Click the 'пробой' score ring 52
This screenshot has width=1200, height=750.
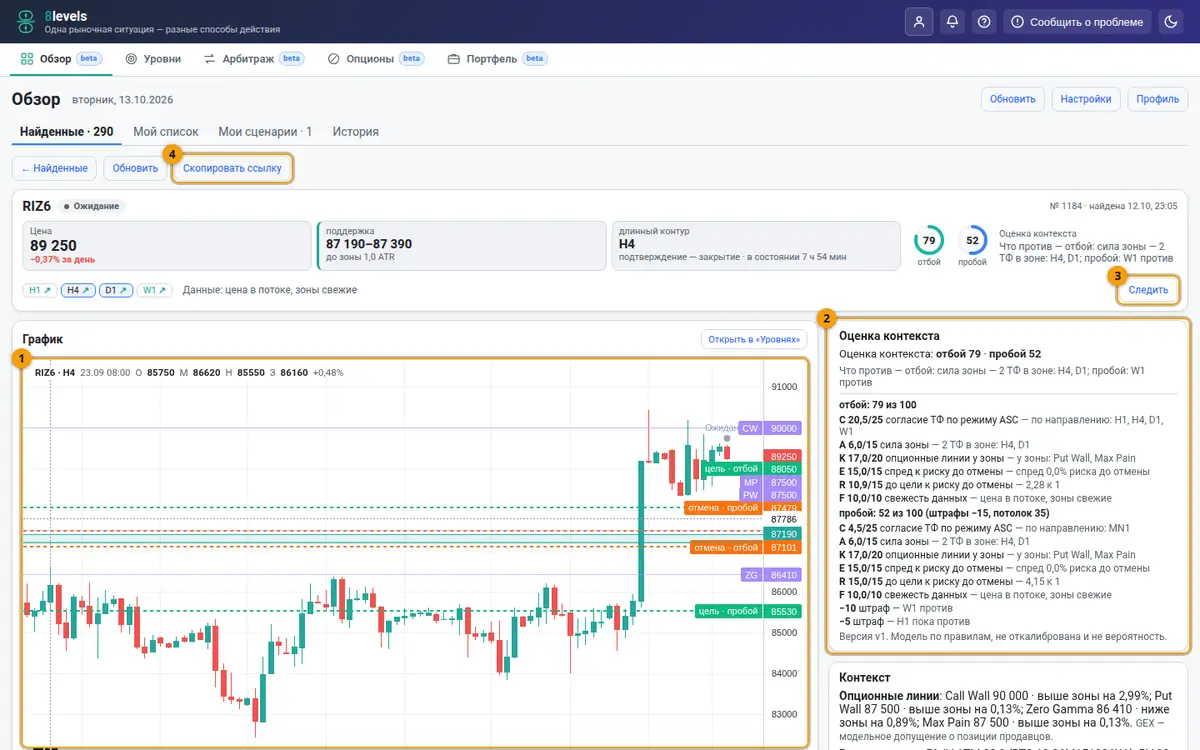(x=973, y=241)
